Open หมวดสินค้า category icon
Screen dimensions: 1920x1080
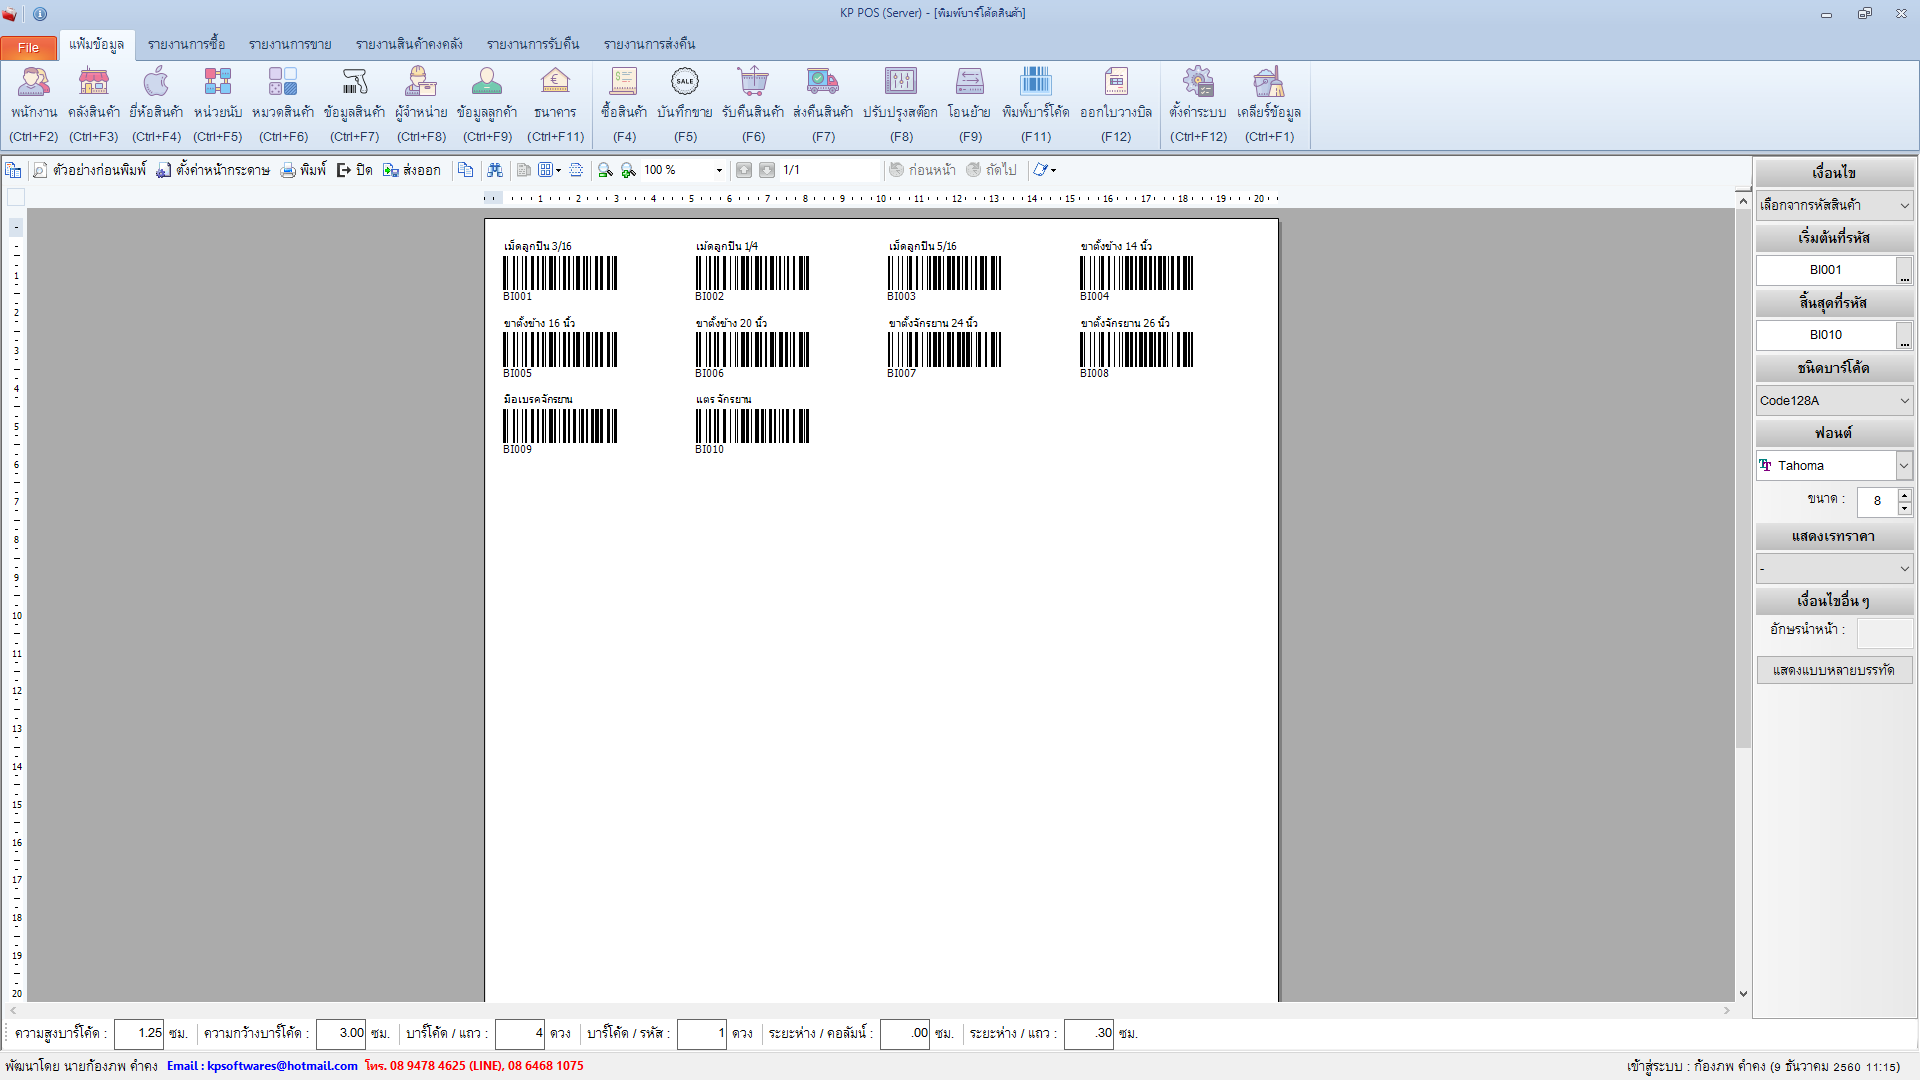coord(283,105)
